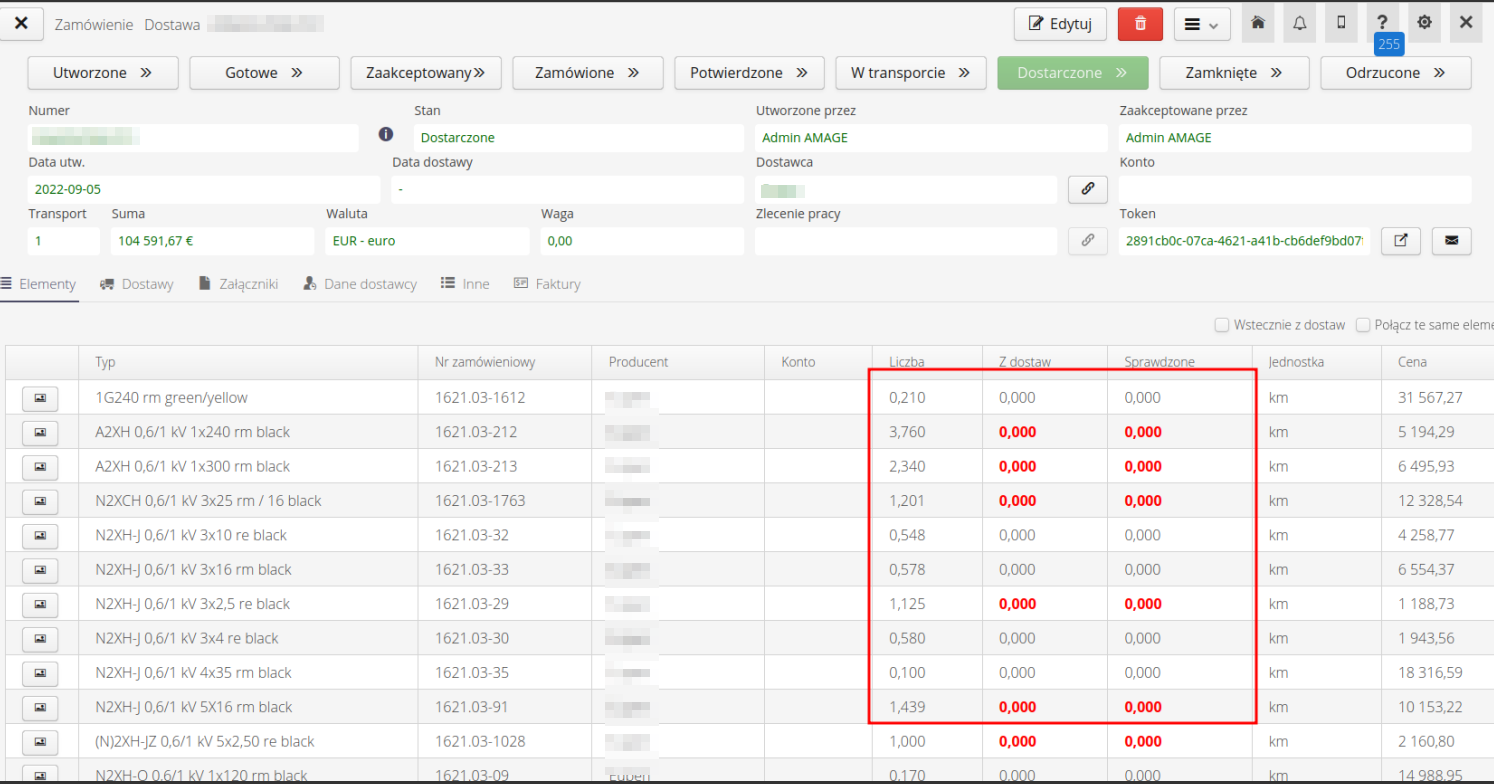The height and width of the screenshot is (784, 1494).
Task: Toggle the Połącz te same elementy checkbox
Action: 1362,325
